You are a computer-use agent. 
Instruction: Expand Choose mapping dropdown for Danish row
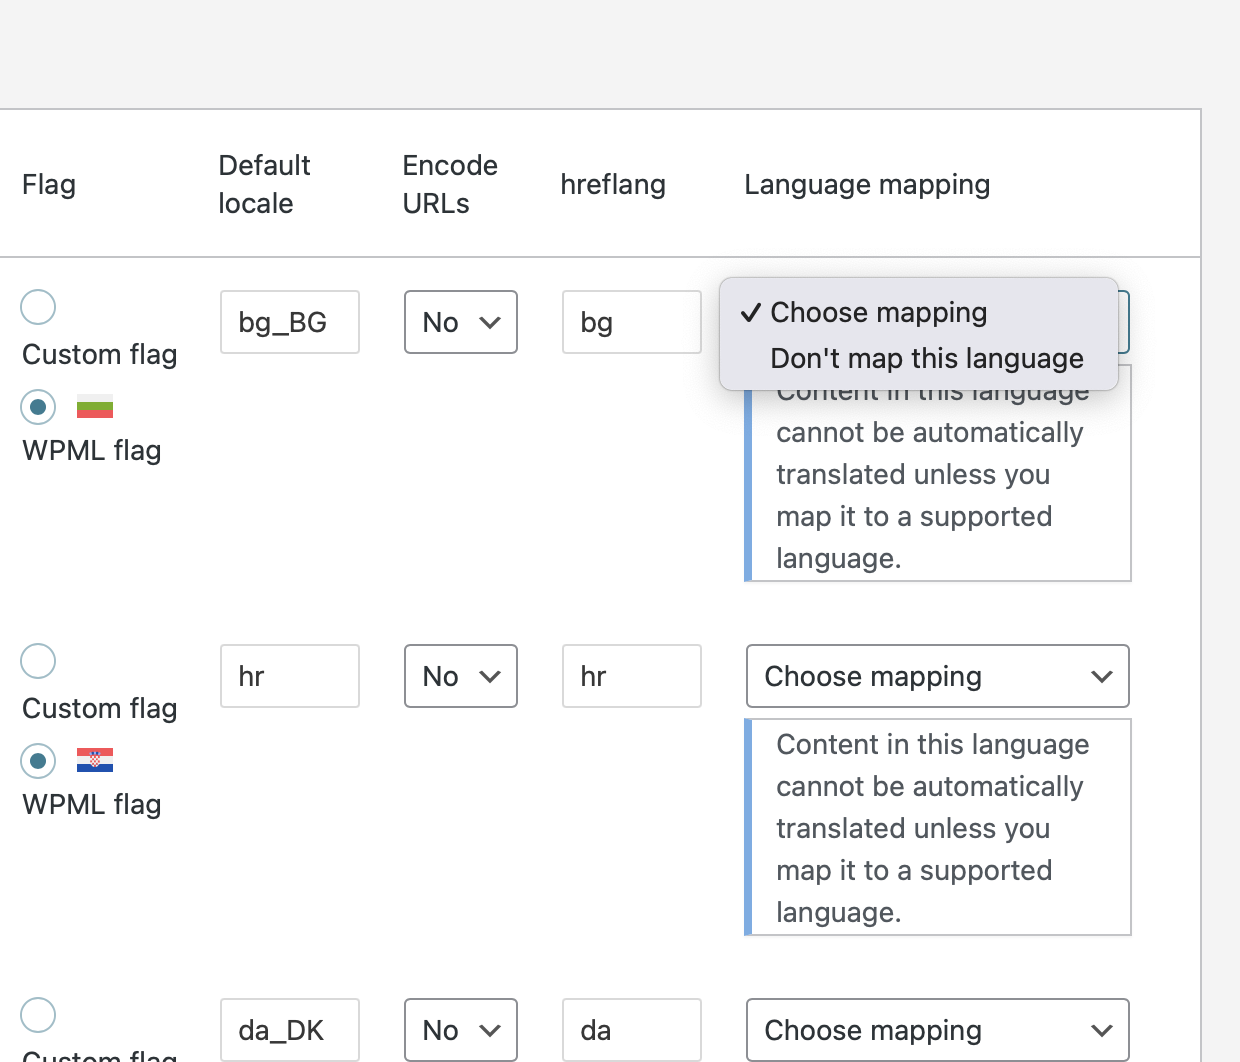pos(937,1030)
